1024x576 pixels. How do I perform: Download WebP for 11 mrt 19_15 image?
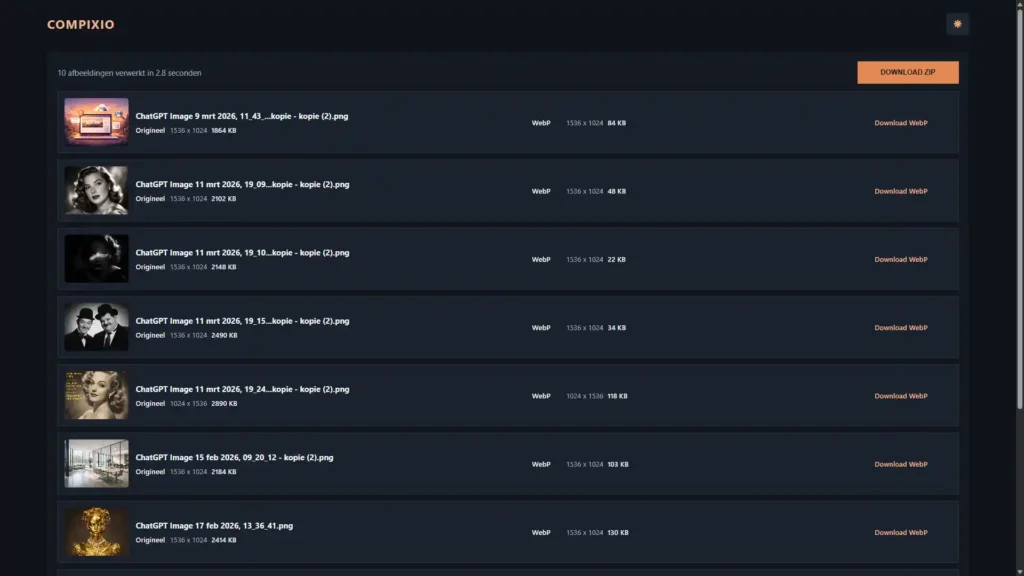click(900, 328)
